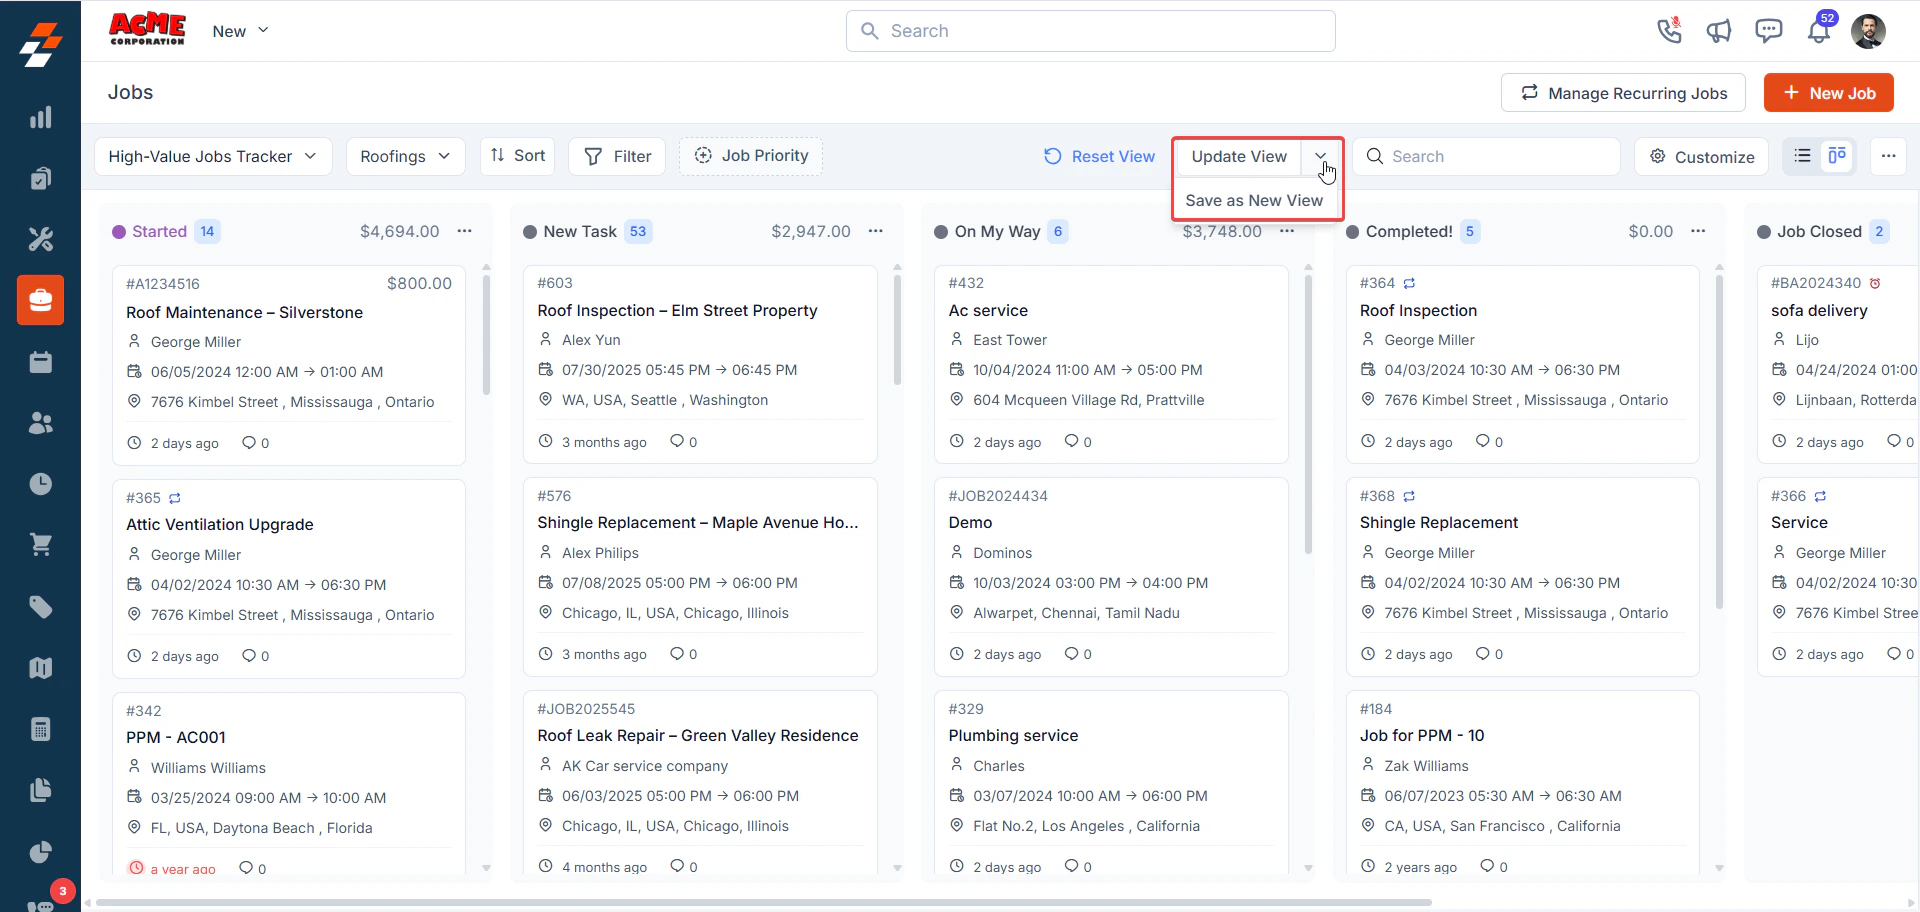This screenshot has width=1920, height=912.
Task: Open the Filter button
Action: pos(617,156)
